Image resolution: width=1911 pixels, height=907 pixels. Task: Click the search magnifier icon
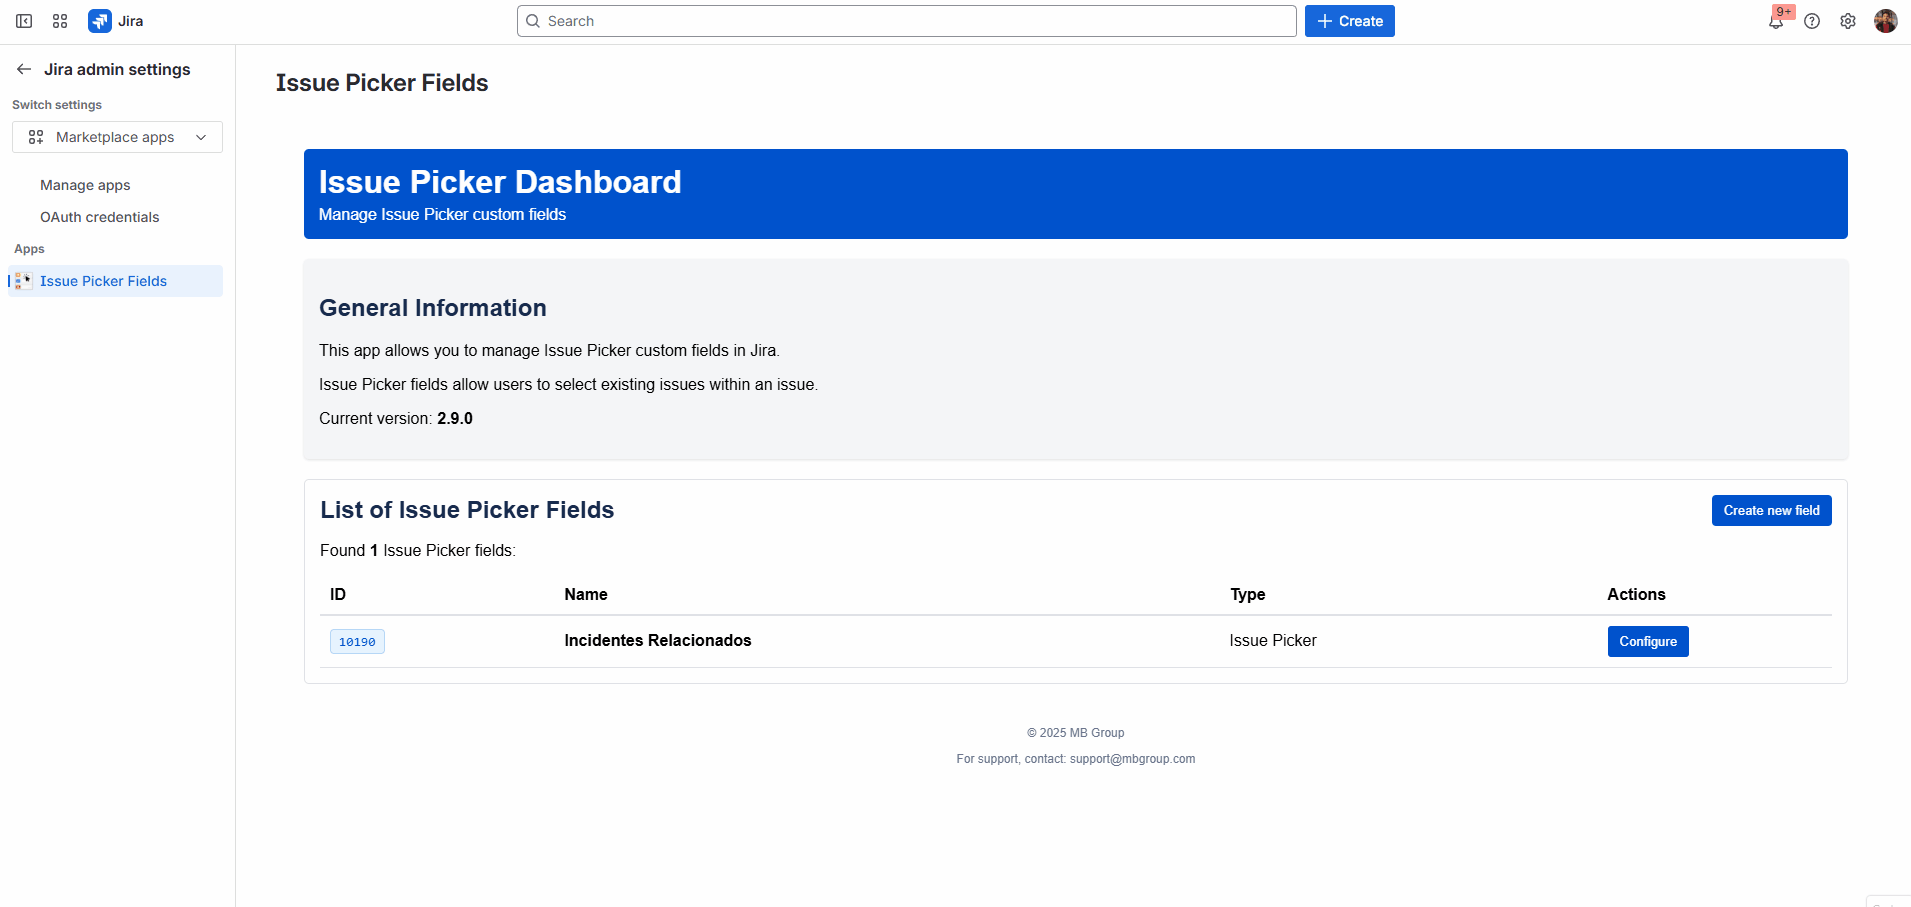[533, 20]
